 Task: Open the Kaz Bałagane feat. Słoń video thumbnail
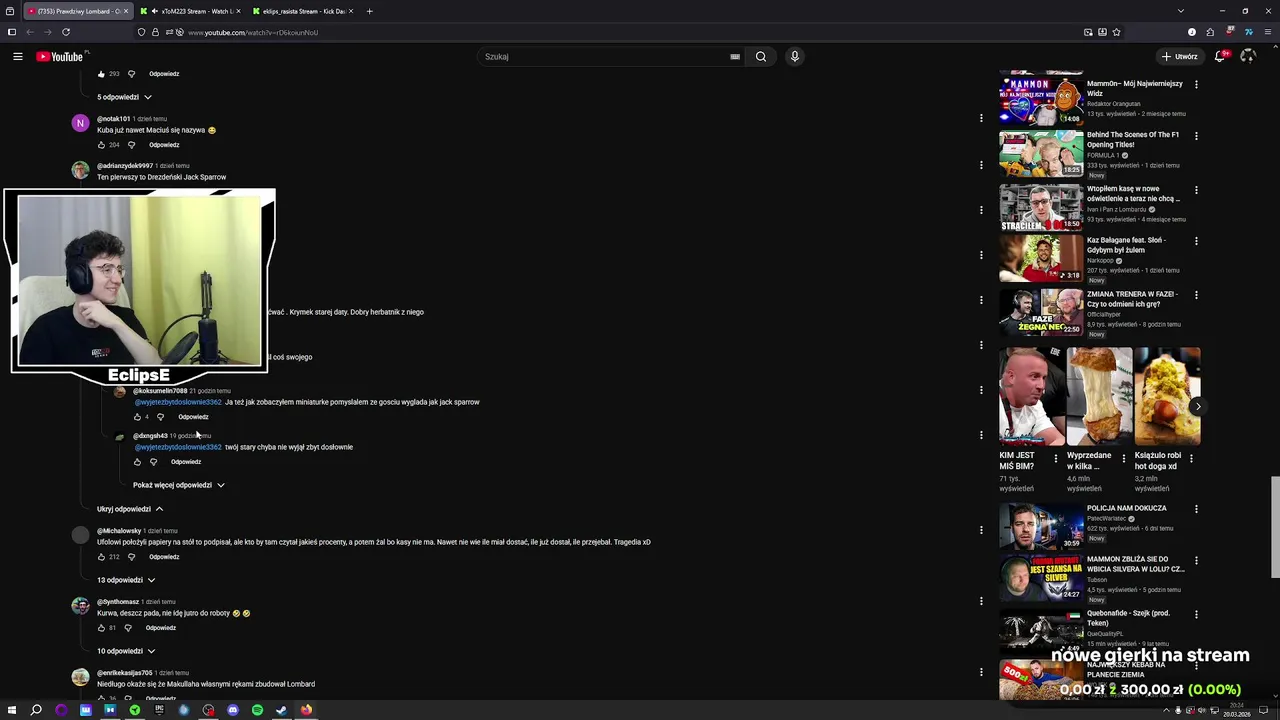click(1041, 258)
